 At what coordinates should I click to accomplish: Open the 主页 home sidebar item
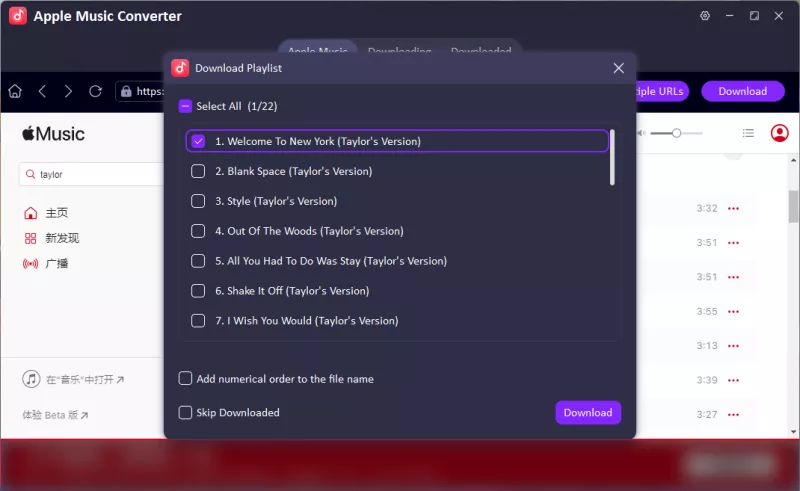tap(45, 213)
